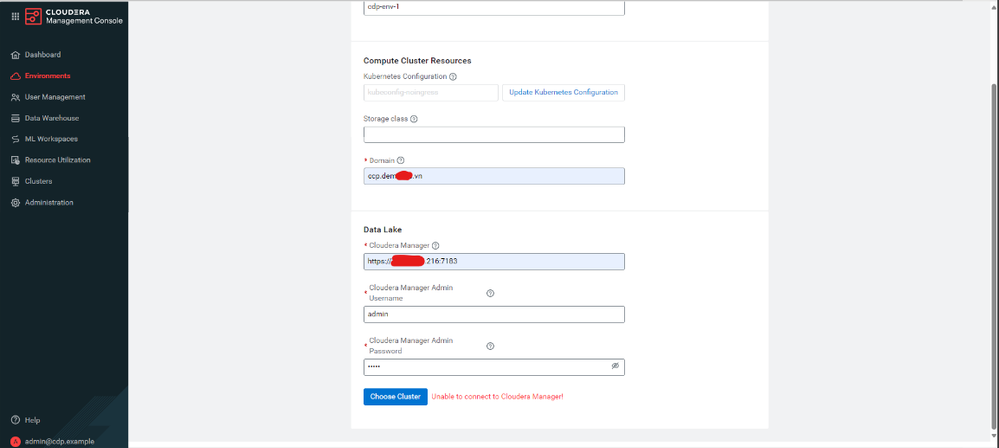
Task: Click the Administration gear icon
Action: click(15, 203)
